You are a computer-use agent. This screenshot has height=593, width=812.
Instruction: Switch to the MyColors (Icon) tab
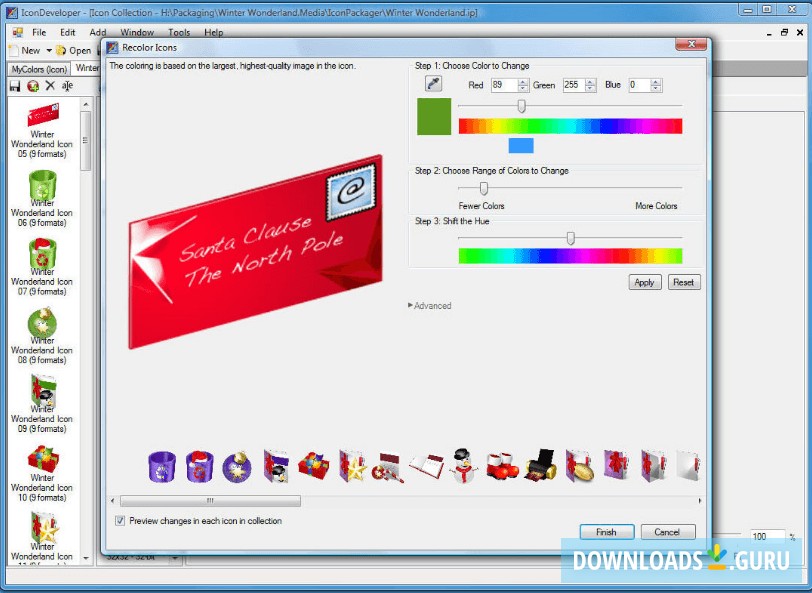pos(38,68)
